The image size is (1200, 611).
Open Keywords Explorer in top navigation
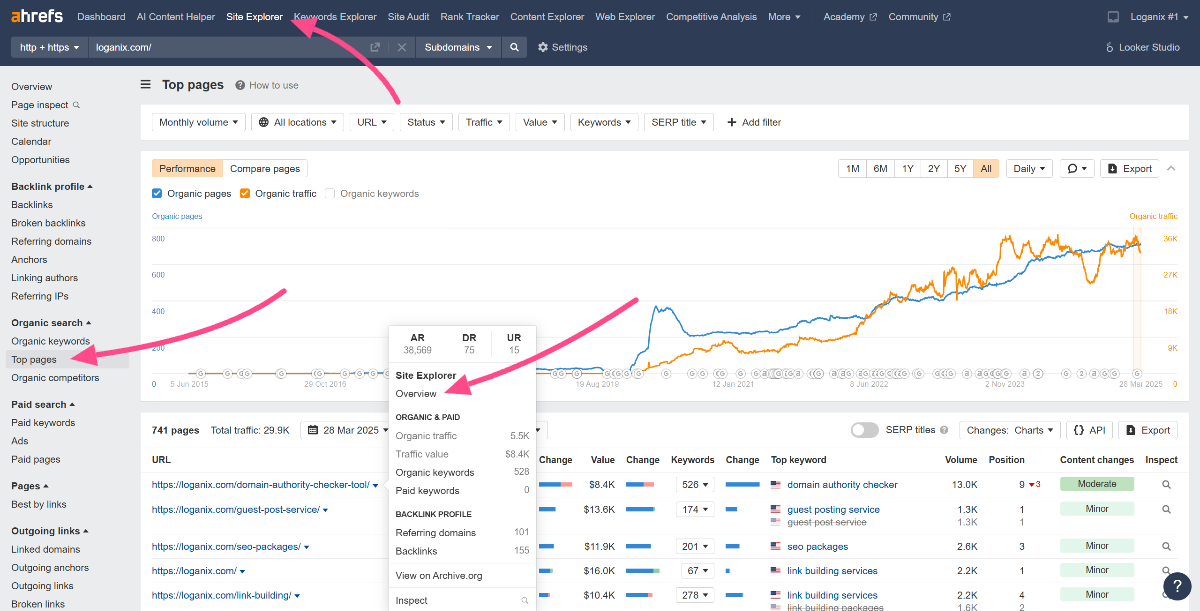pyautogui.click(x=335, y=17)
